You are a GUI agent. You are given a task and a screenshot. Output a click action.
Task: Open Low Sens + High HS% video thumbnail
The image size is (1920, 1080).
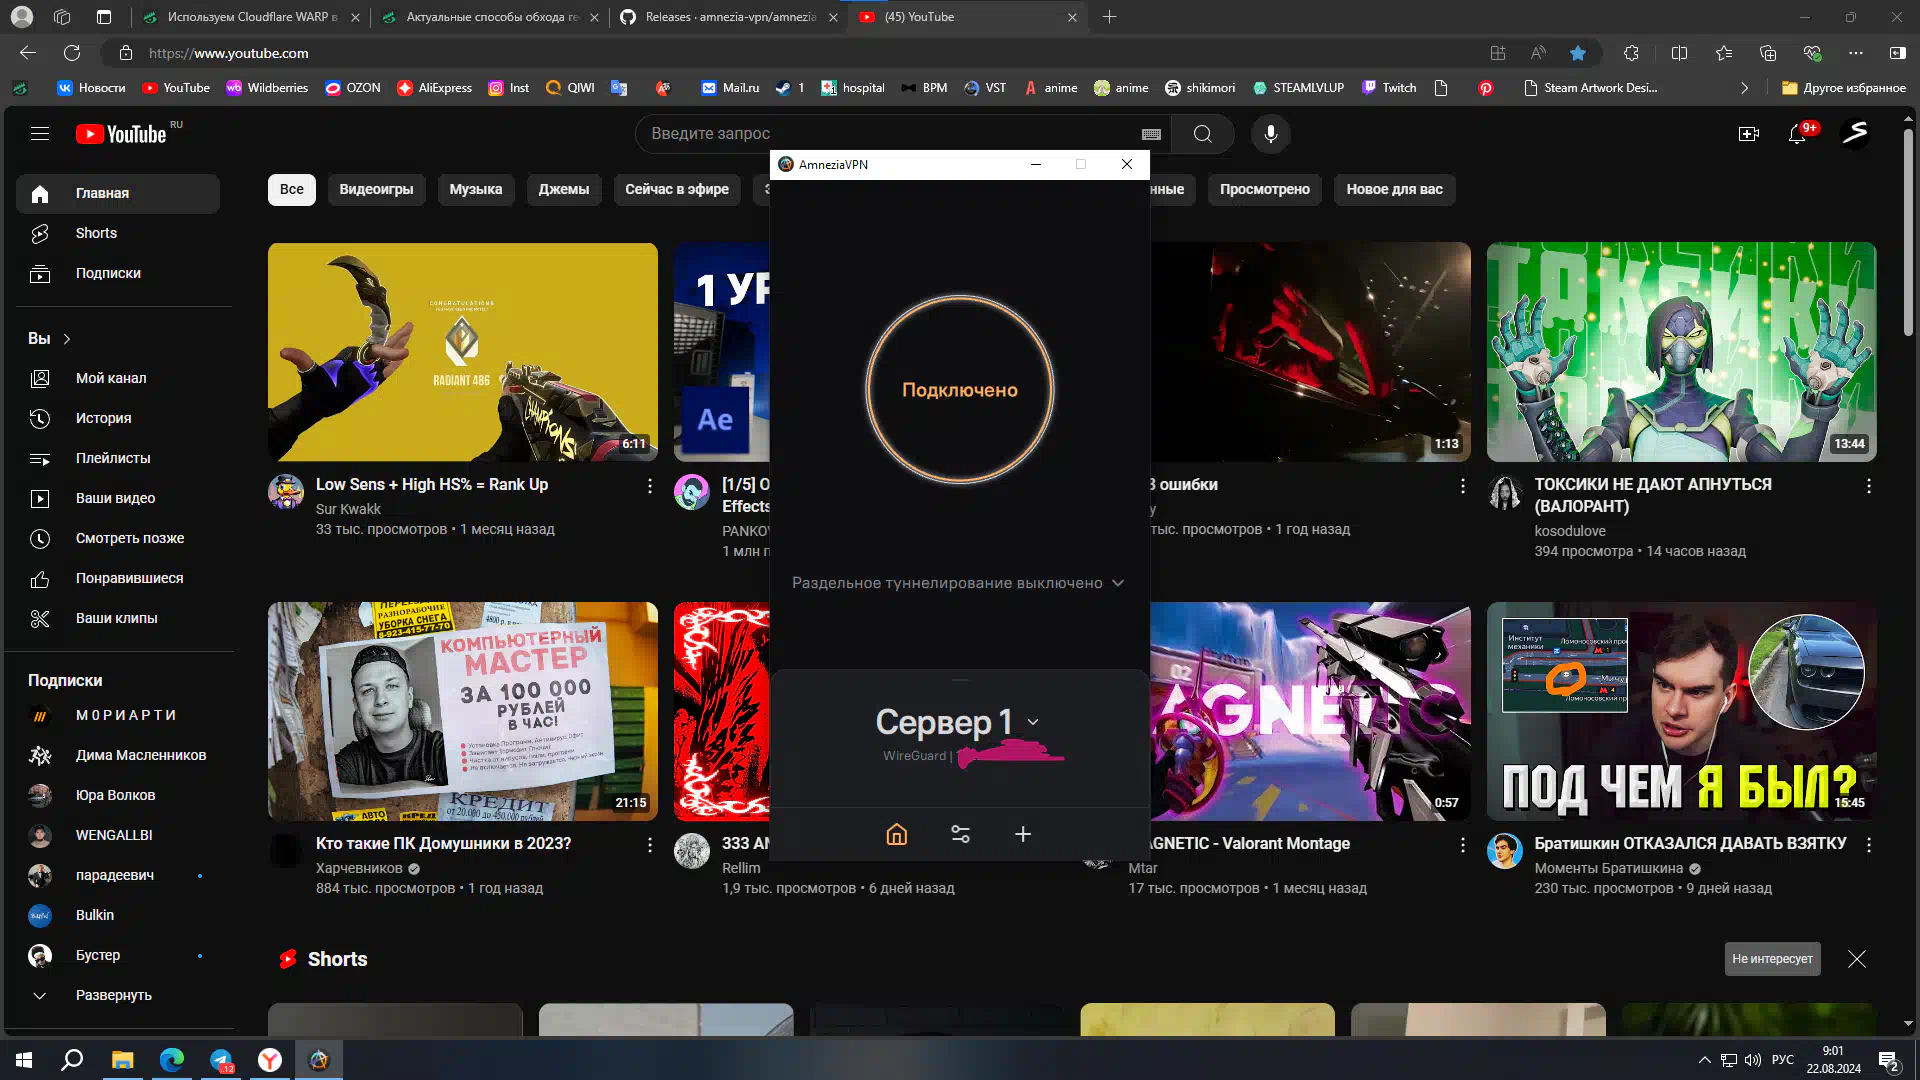click(x=463, y=352)
